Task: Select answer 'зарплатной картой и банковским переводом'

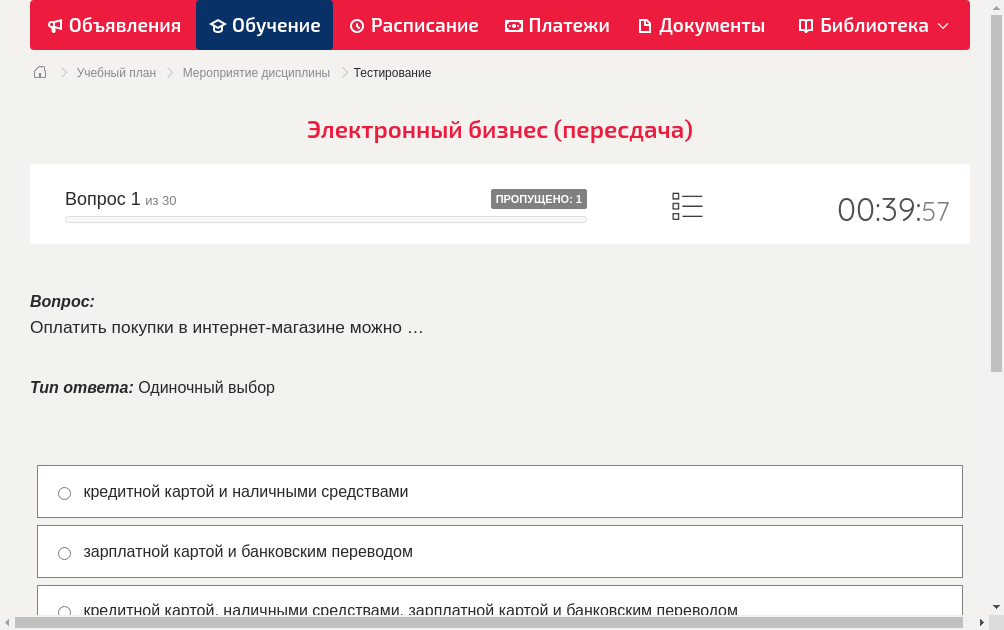Action: point(64,552)
